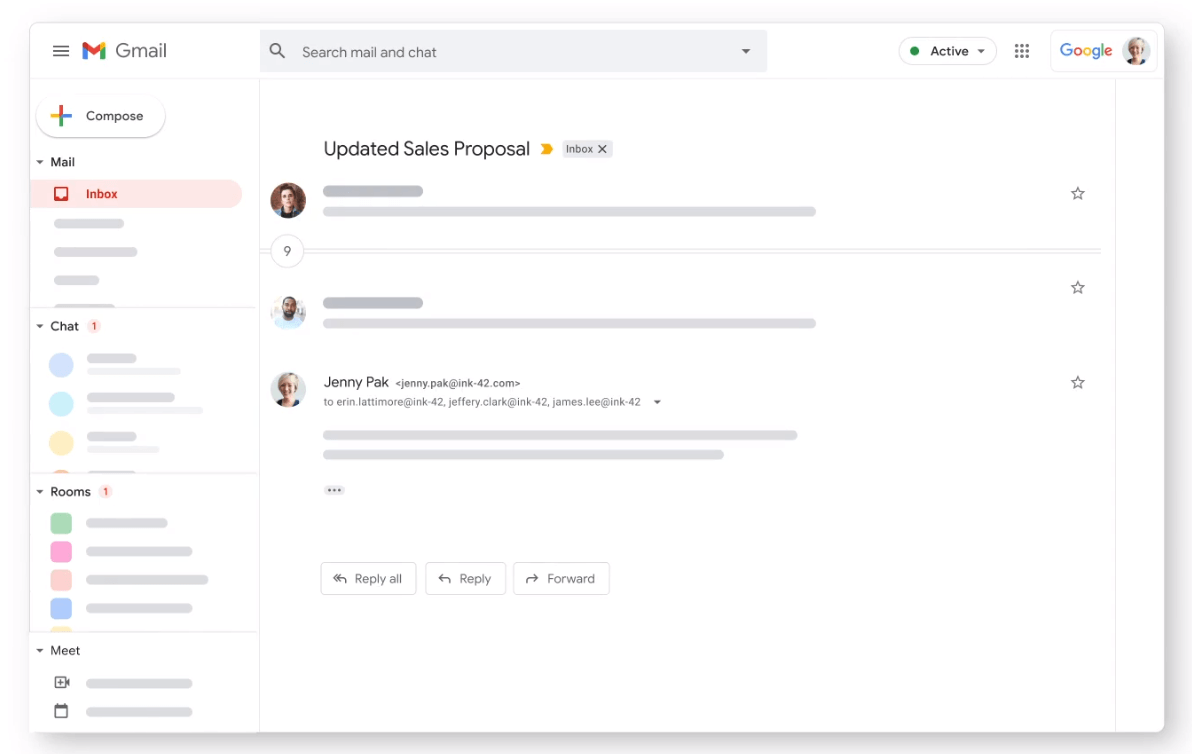Show recipient details on Jenny Pak's email
The height and width of the screenshot is (754, 1192).
click(x=657, y=402)
